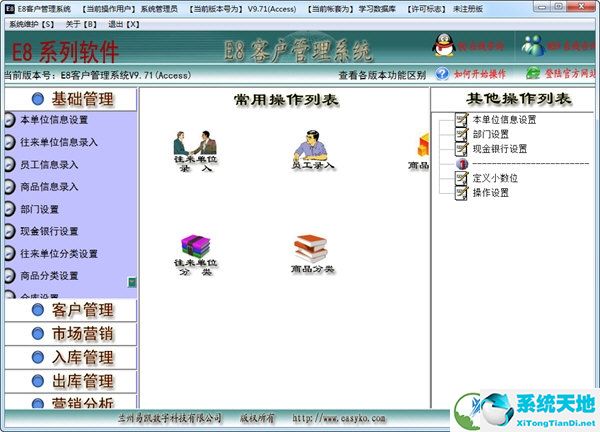Expand the 入库管理 section
The width and height of the screenshot is (600, 432).
pos(71,357)
